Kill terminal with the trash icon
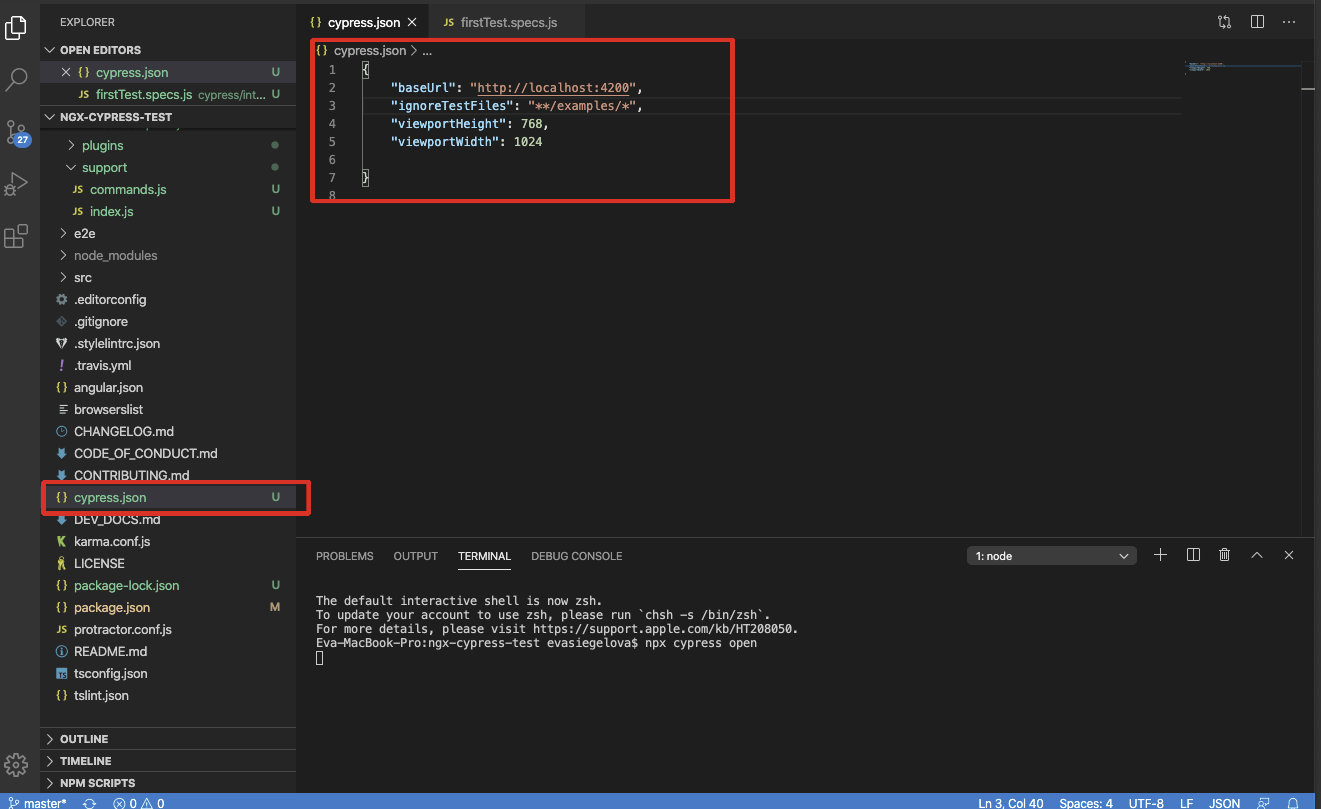The width and height of the screenshot is (1321, 809). pyautogui.click(x=1224, y=555)
